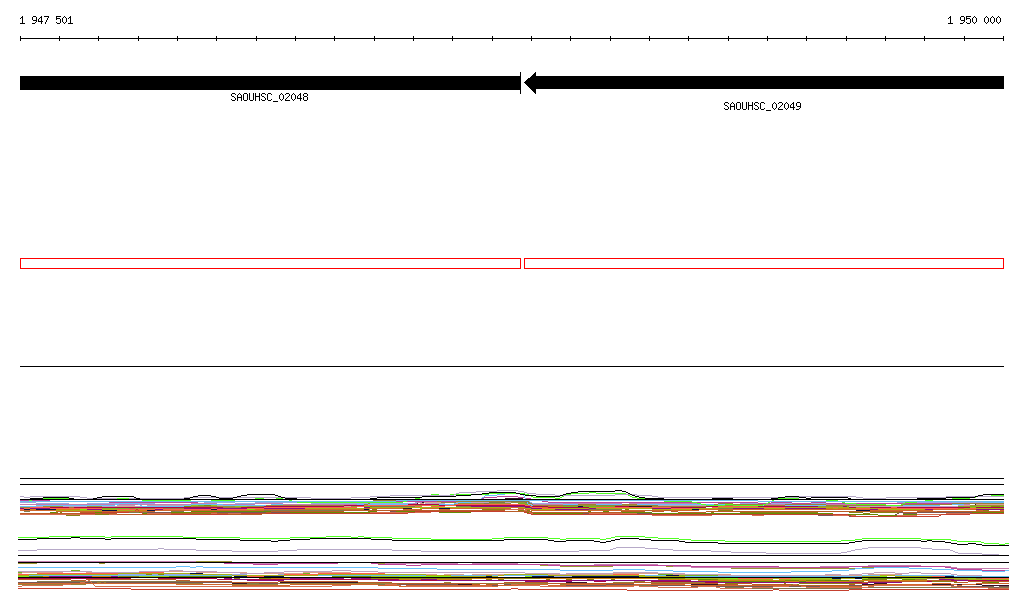Screen dimensions: 1024x611
Task: Click the start coordinate 1 947 501
Action: [46, 20]
